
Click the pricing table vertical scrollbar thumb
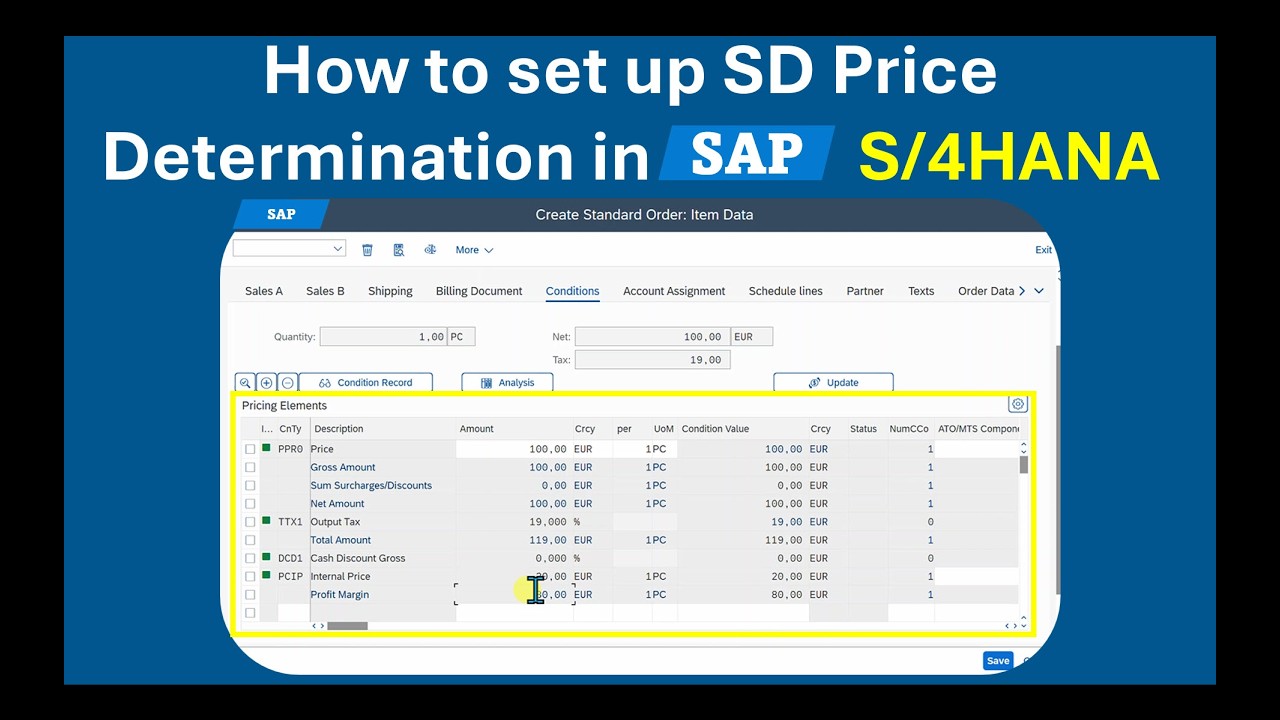click(1023, 465)
